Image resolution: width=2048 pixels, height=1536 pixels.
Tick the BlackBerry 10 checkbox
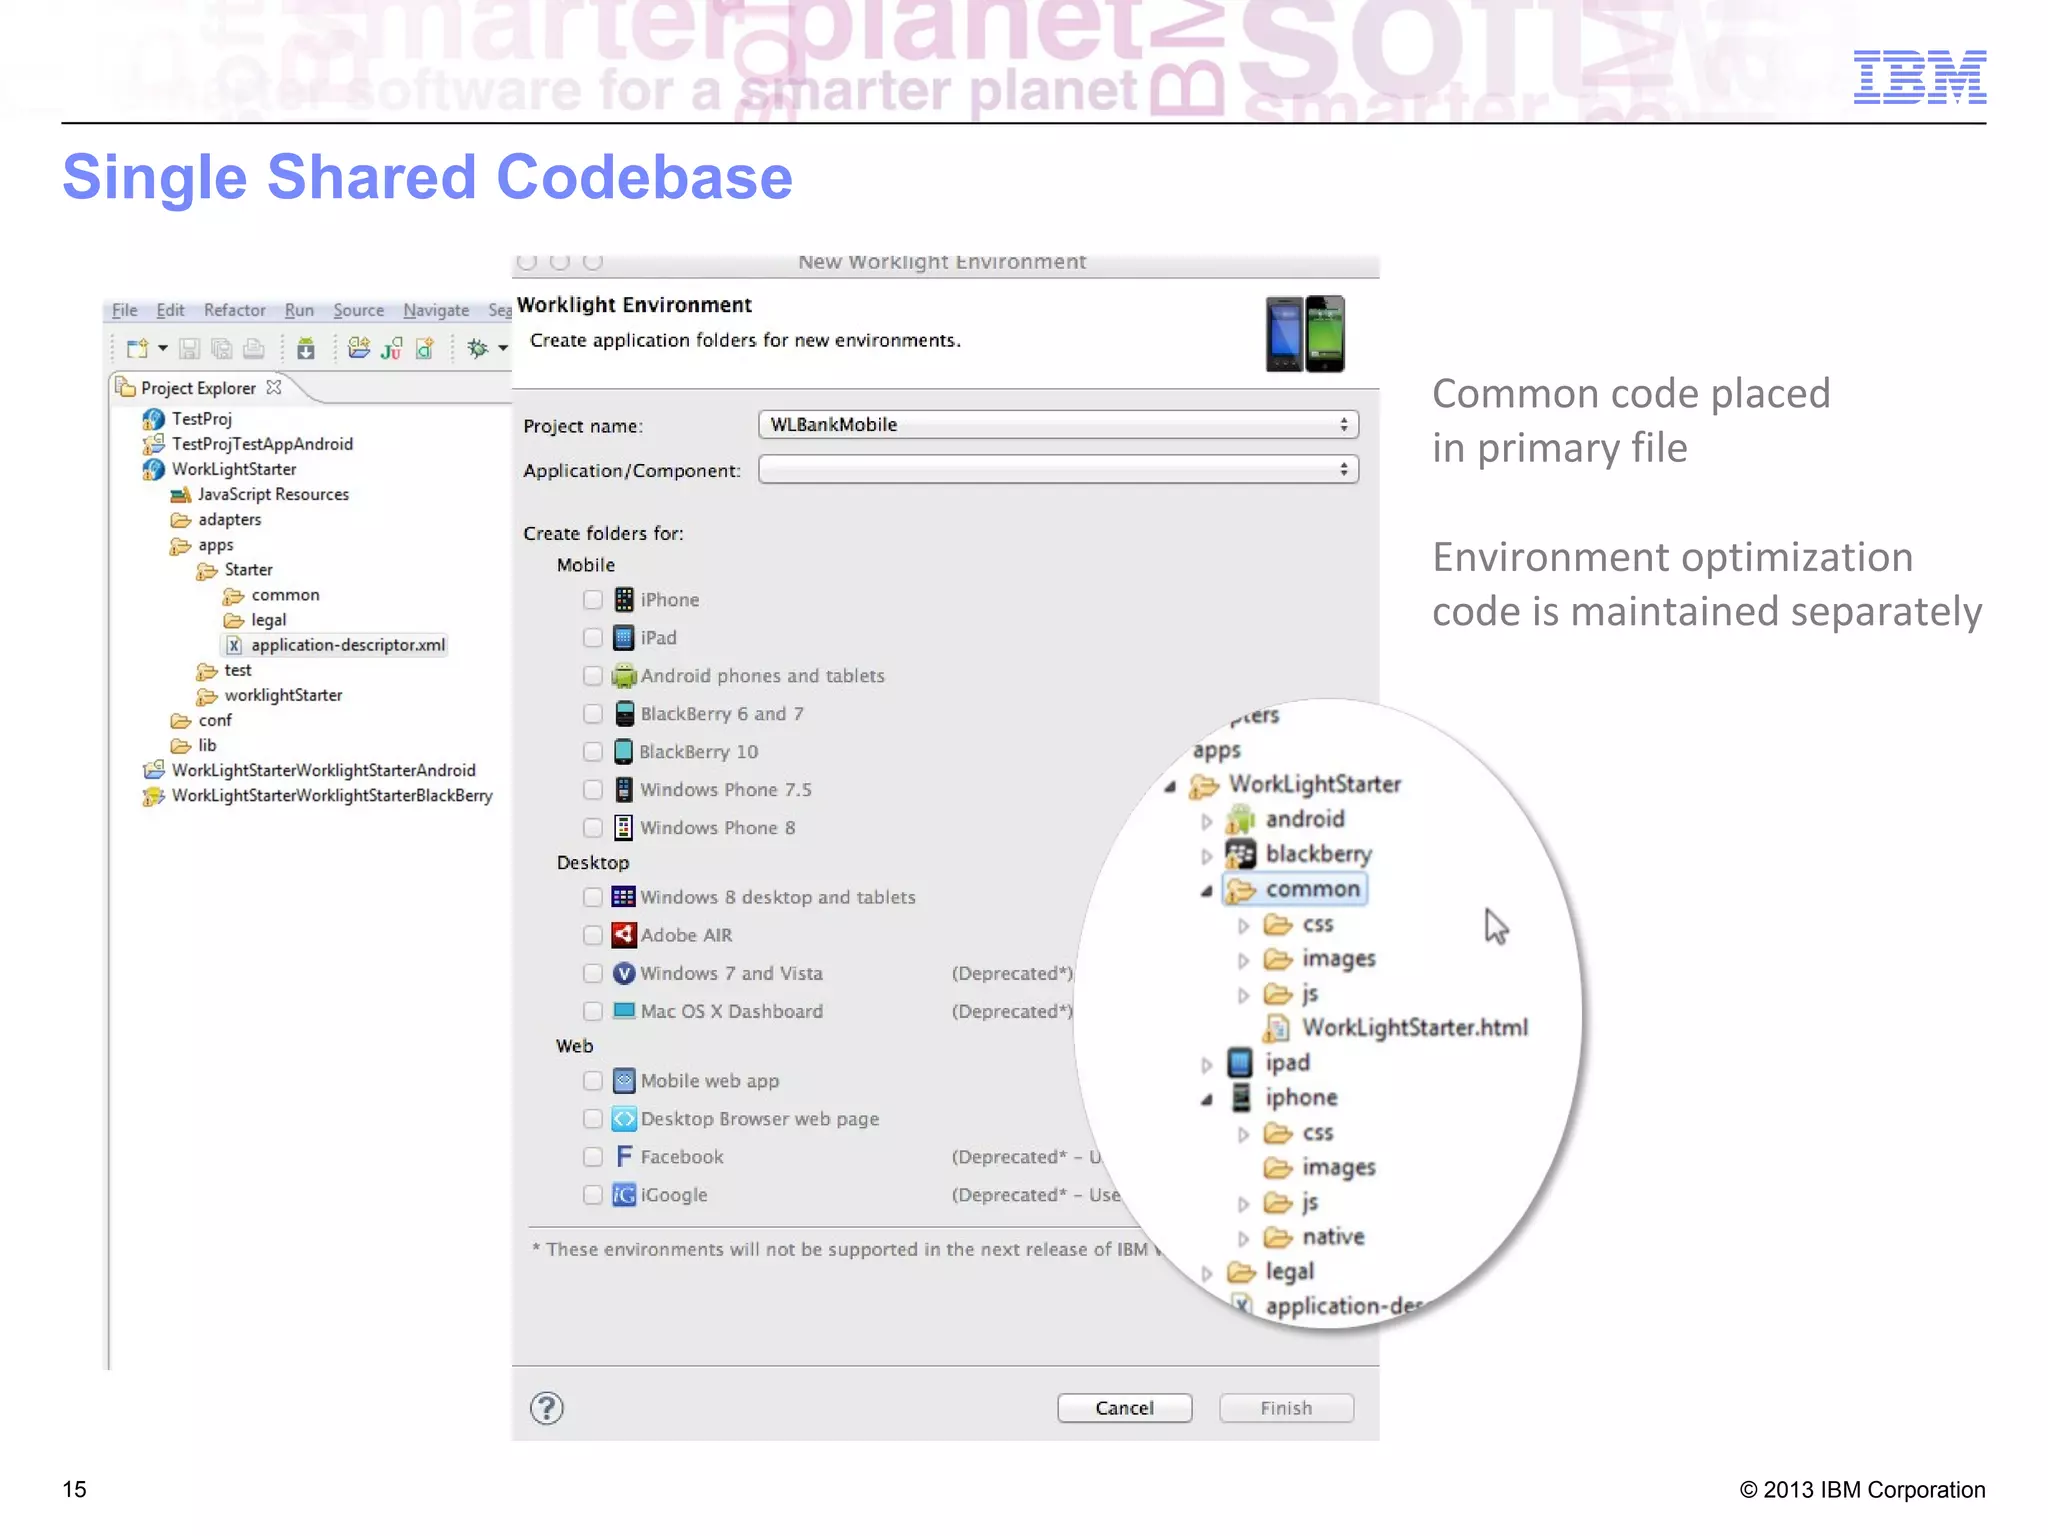[593, 751]
